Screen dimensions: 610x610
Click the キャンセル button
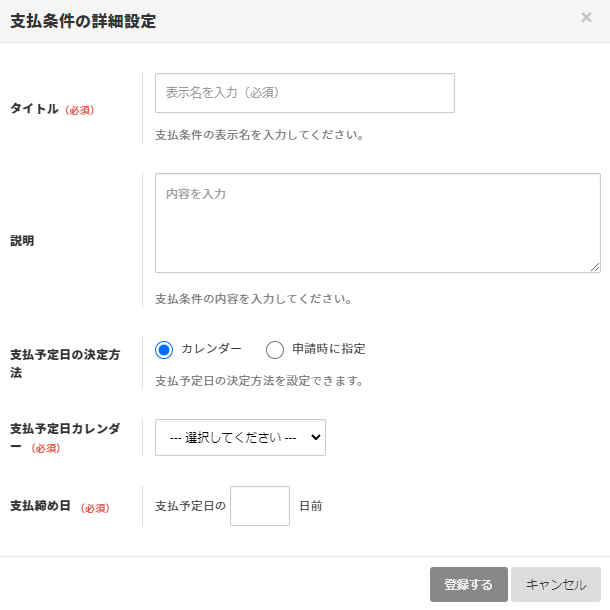(x=556, y=584)
